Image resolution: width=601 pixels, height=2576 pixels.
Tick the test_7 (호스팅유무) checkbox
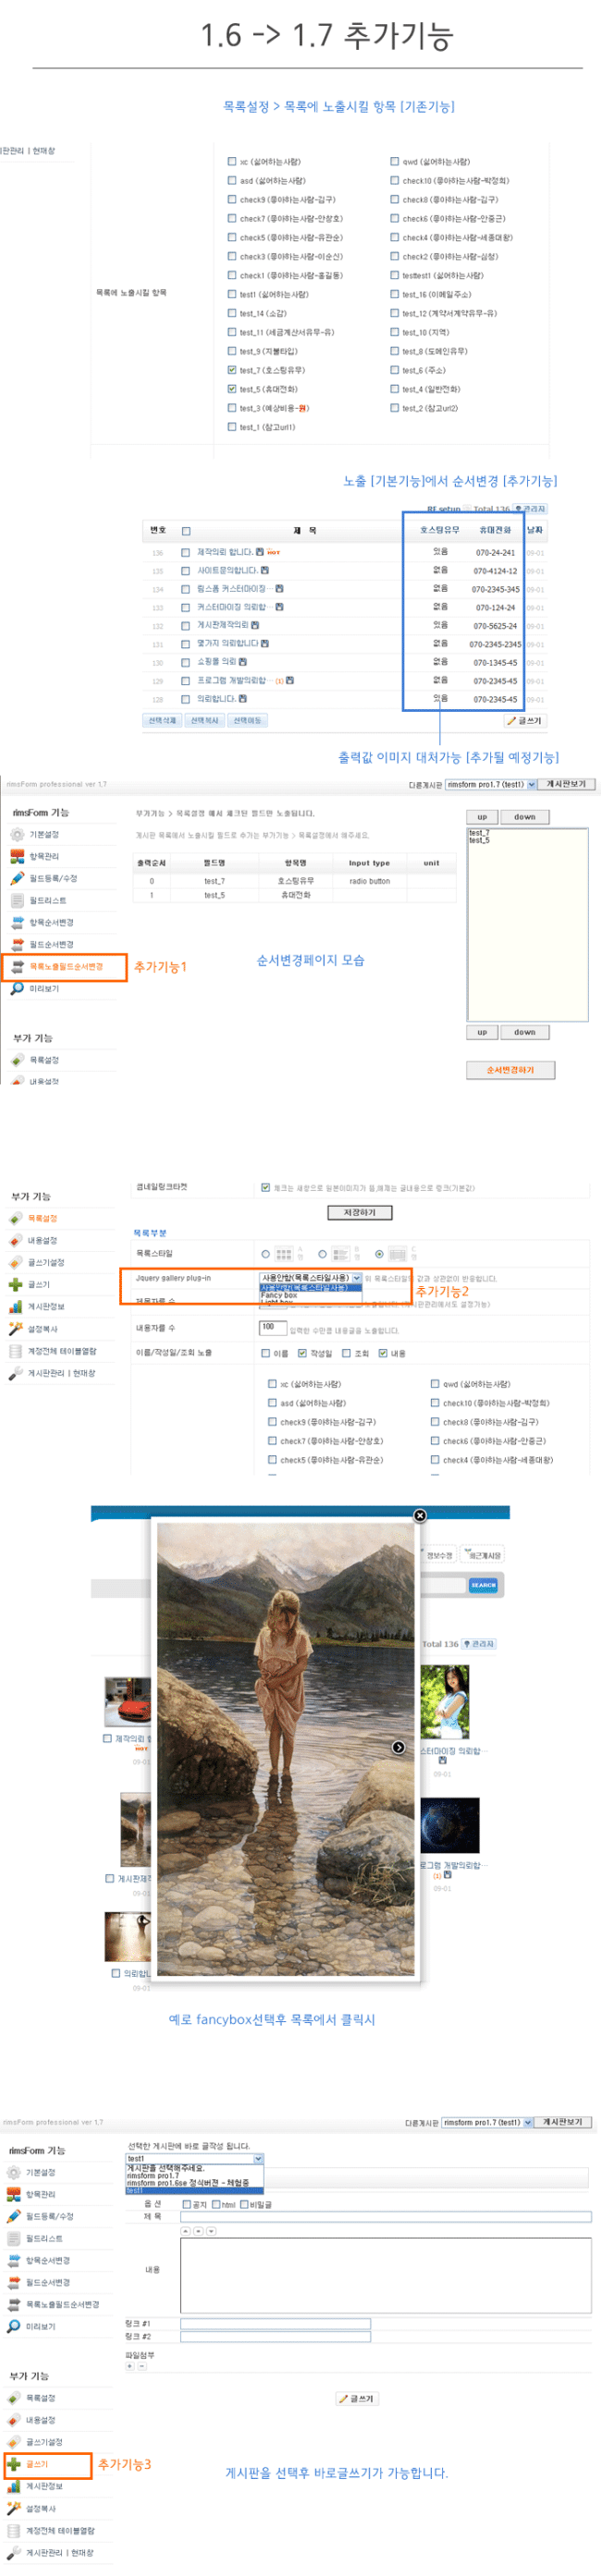[x=232, y=370]
